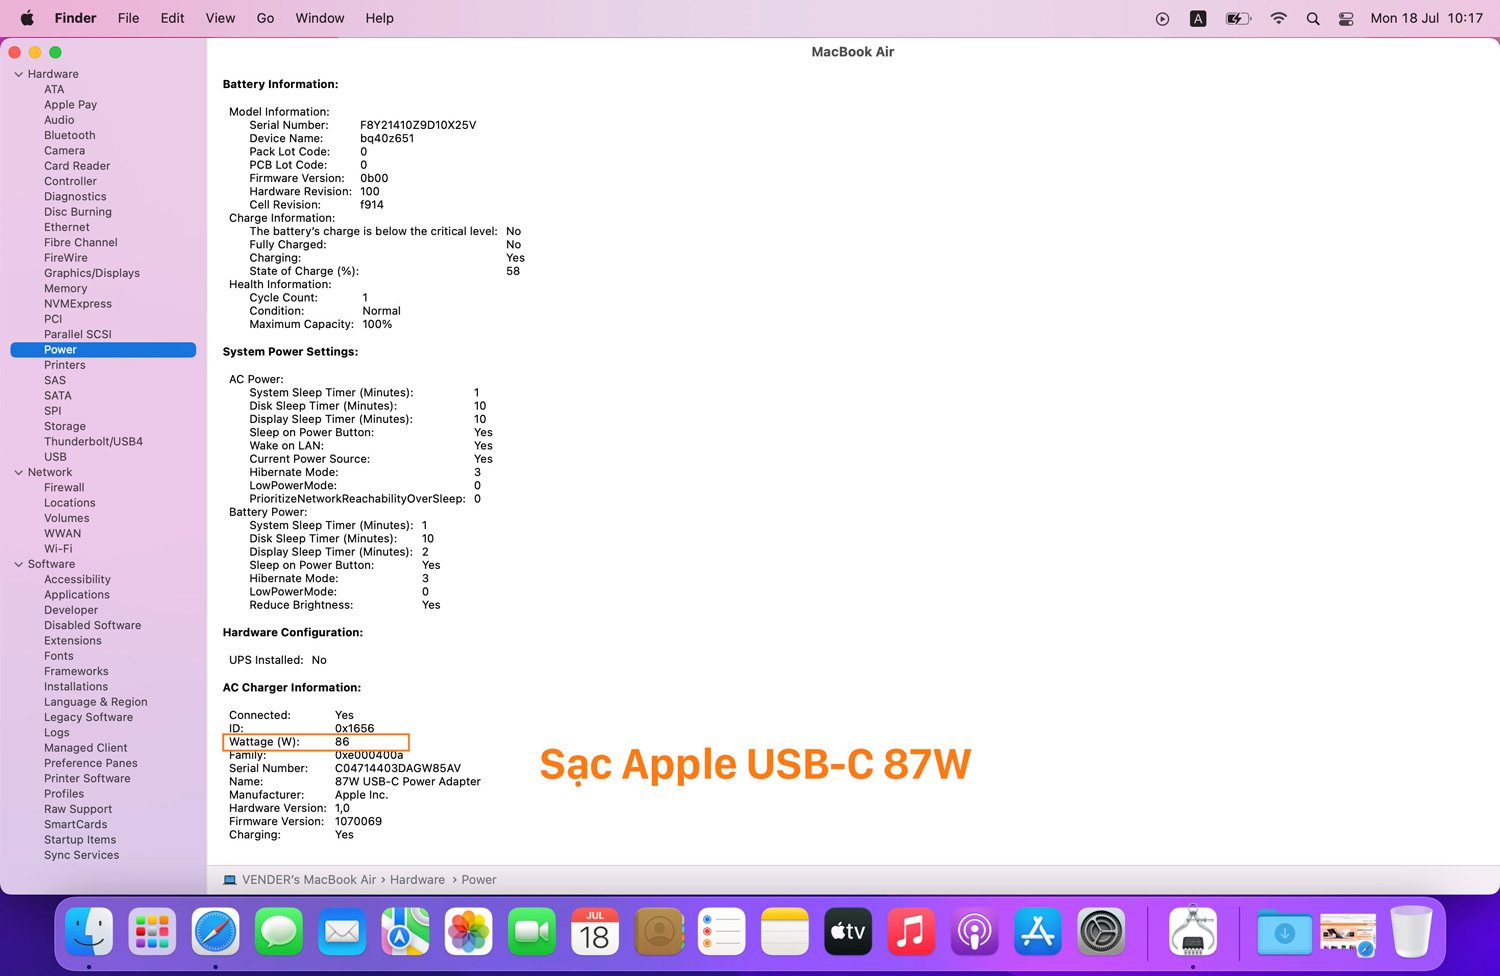The image size is (1500, 976).
Task: Open Notes app in the Dock
Action: click(785, 932)
